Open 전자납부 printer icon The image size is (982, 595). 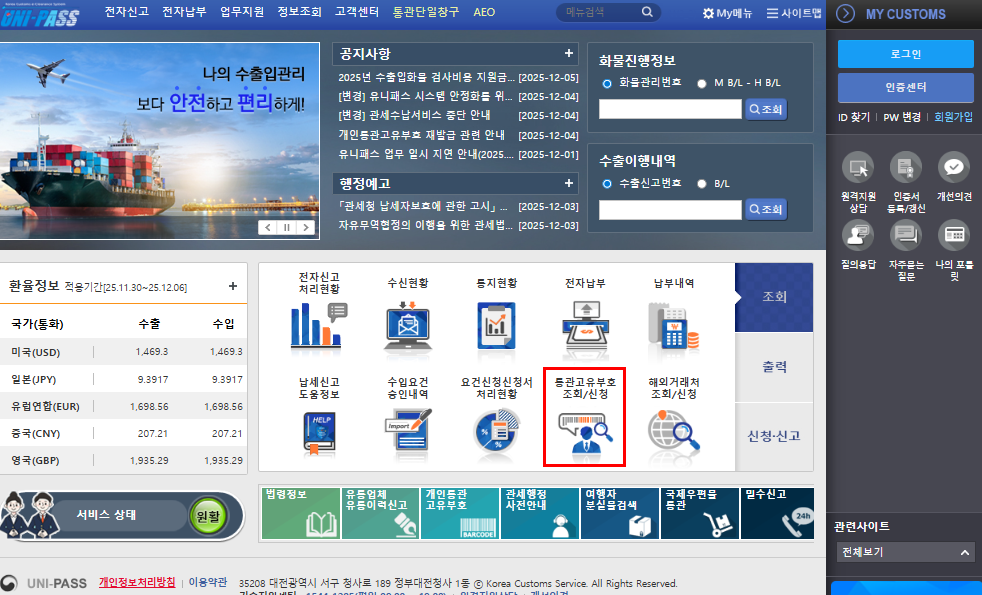click(585, 324)
